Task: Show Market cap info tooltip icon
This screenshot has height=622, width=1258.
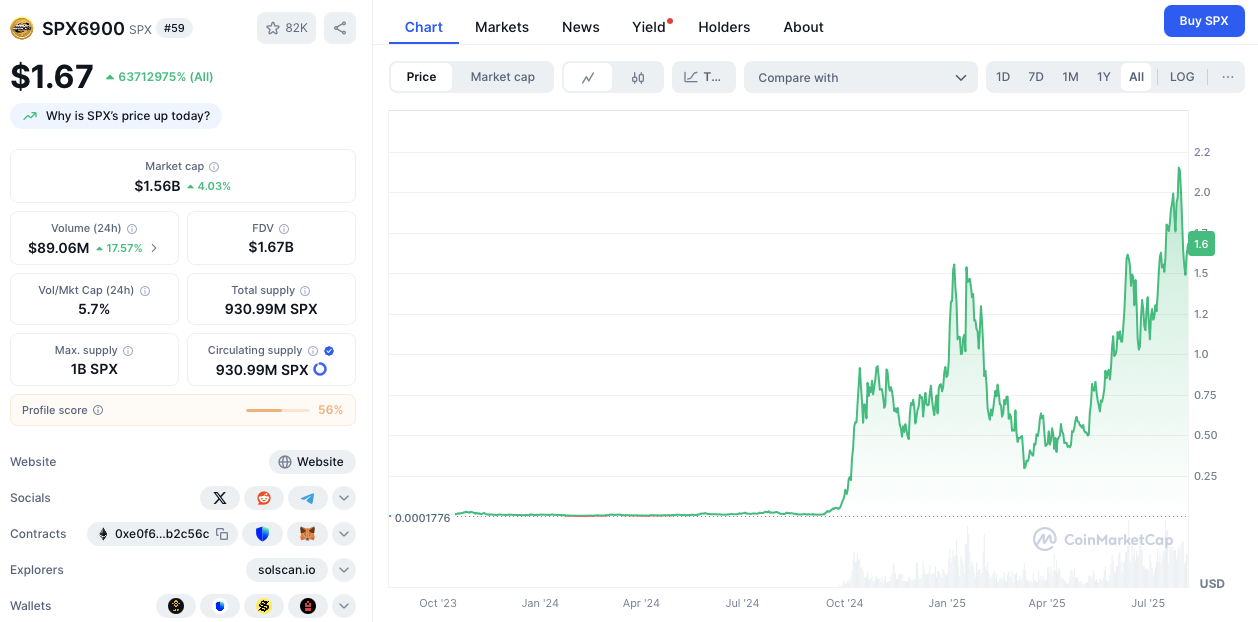Action: (214, 167)
